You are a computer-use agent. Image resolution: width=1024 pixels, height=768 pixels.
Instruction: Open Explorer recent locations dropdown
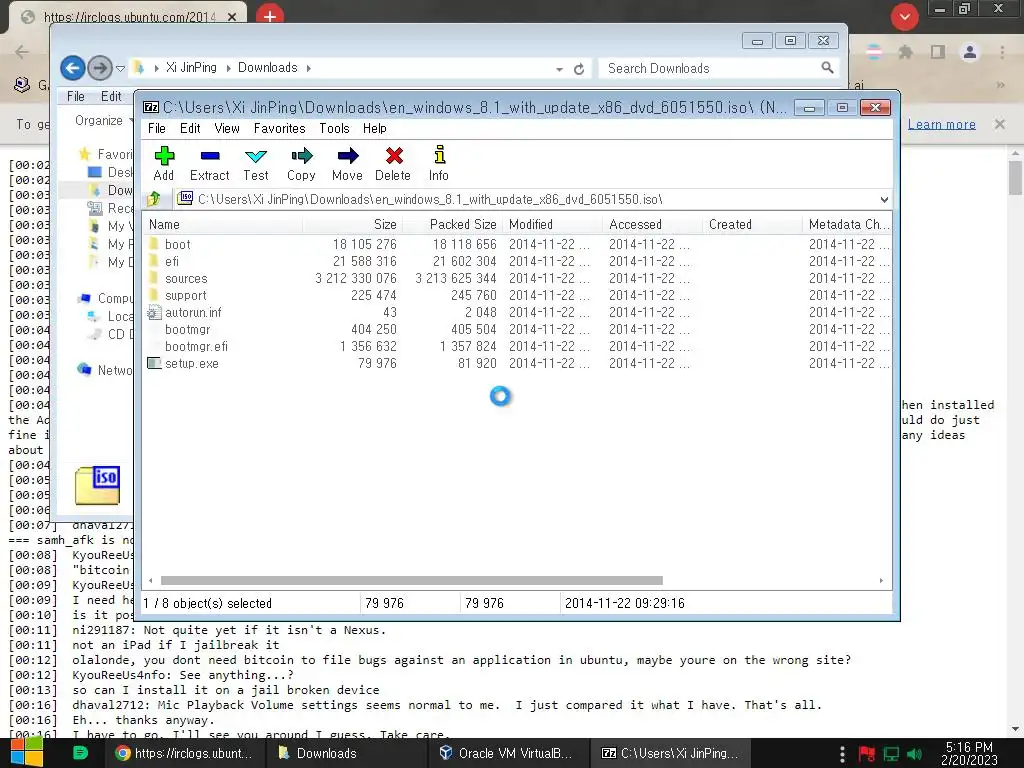(x=120, y=68)
